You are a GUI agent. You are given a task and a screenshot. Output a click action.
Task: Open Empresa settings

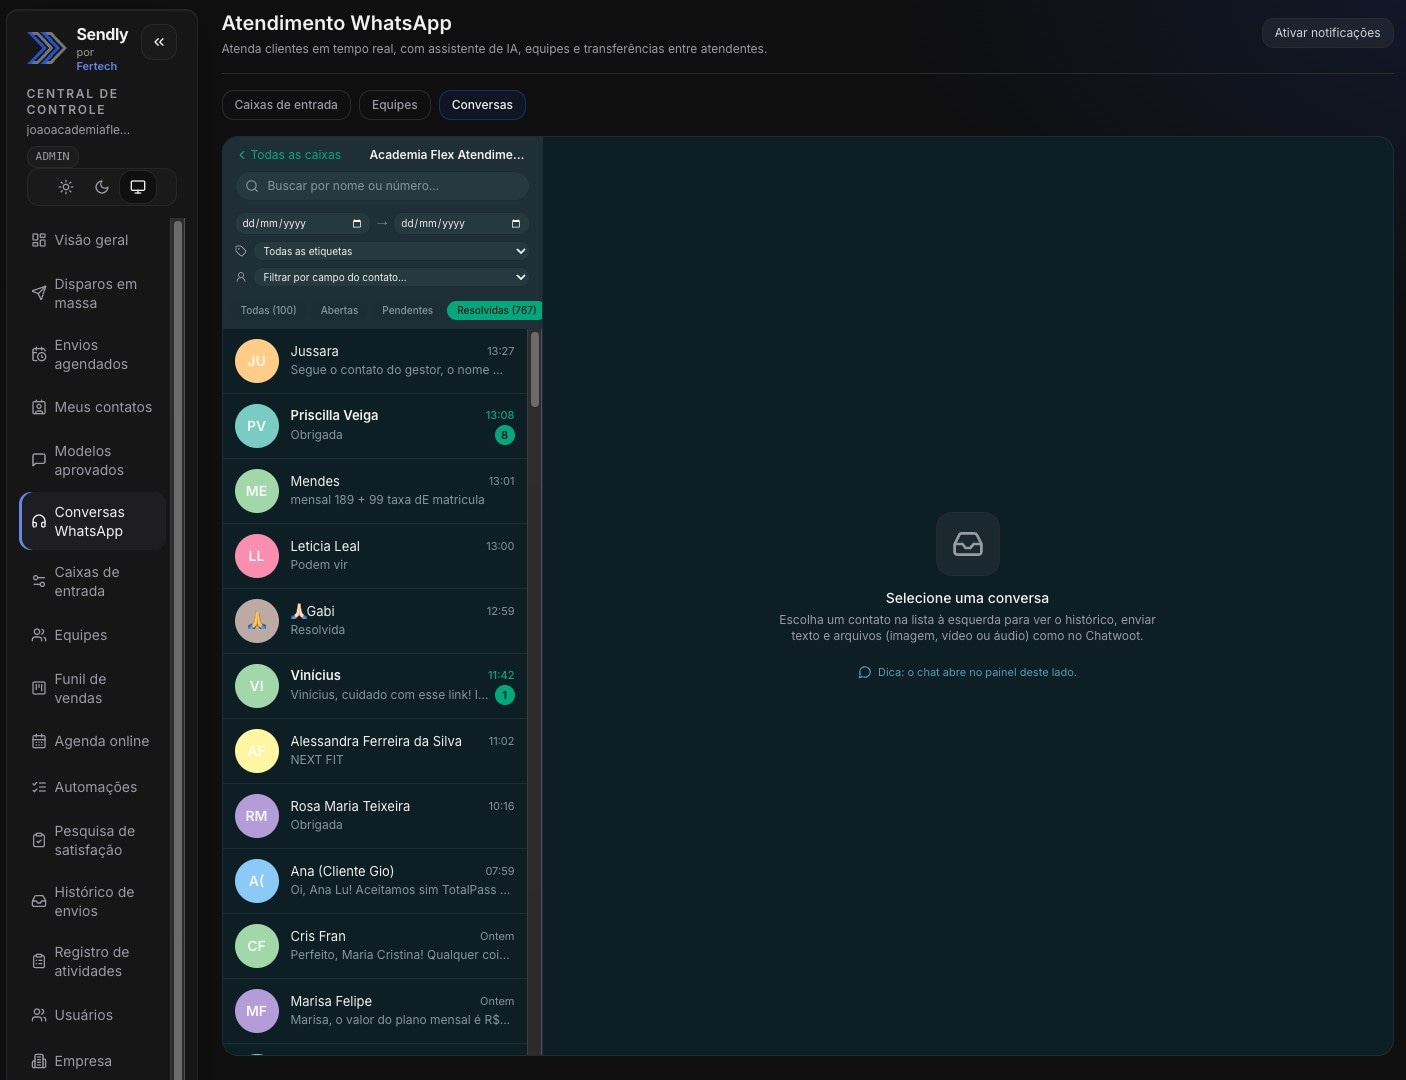click(x=93, y=1061)
